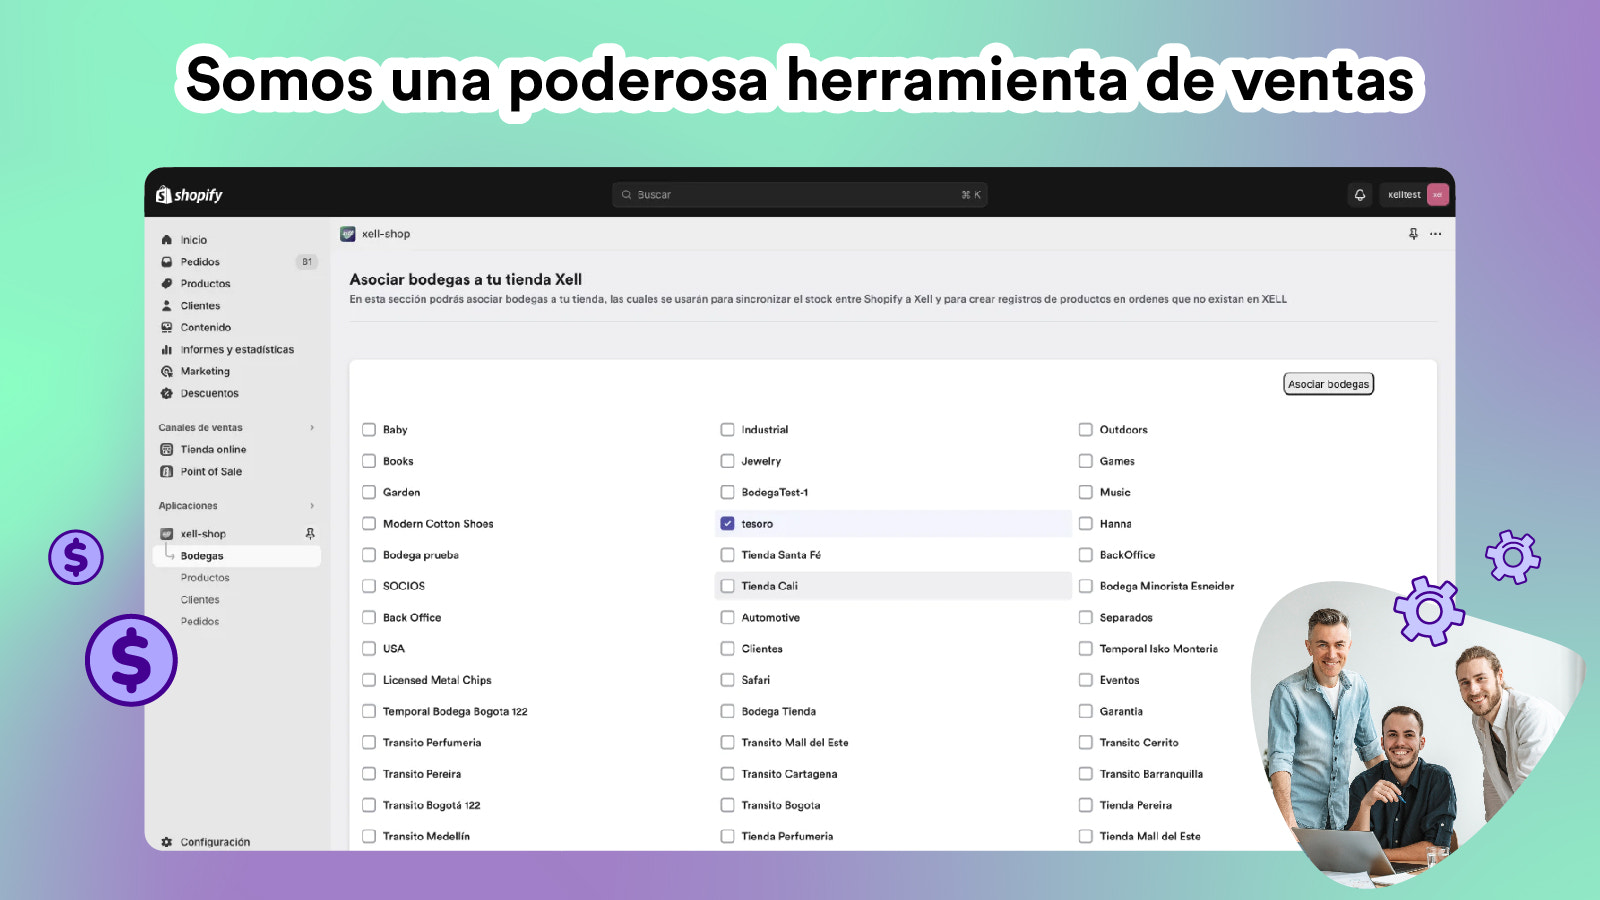Click the Transito Barranquilla label
The height and width of the screenshot is (900, 1600).
(1151, 774)
